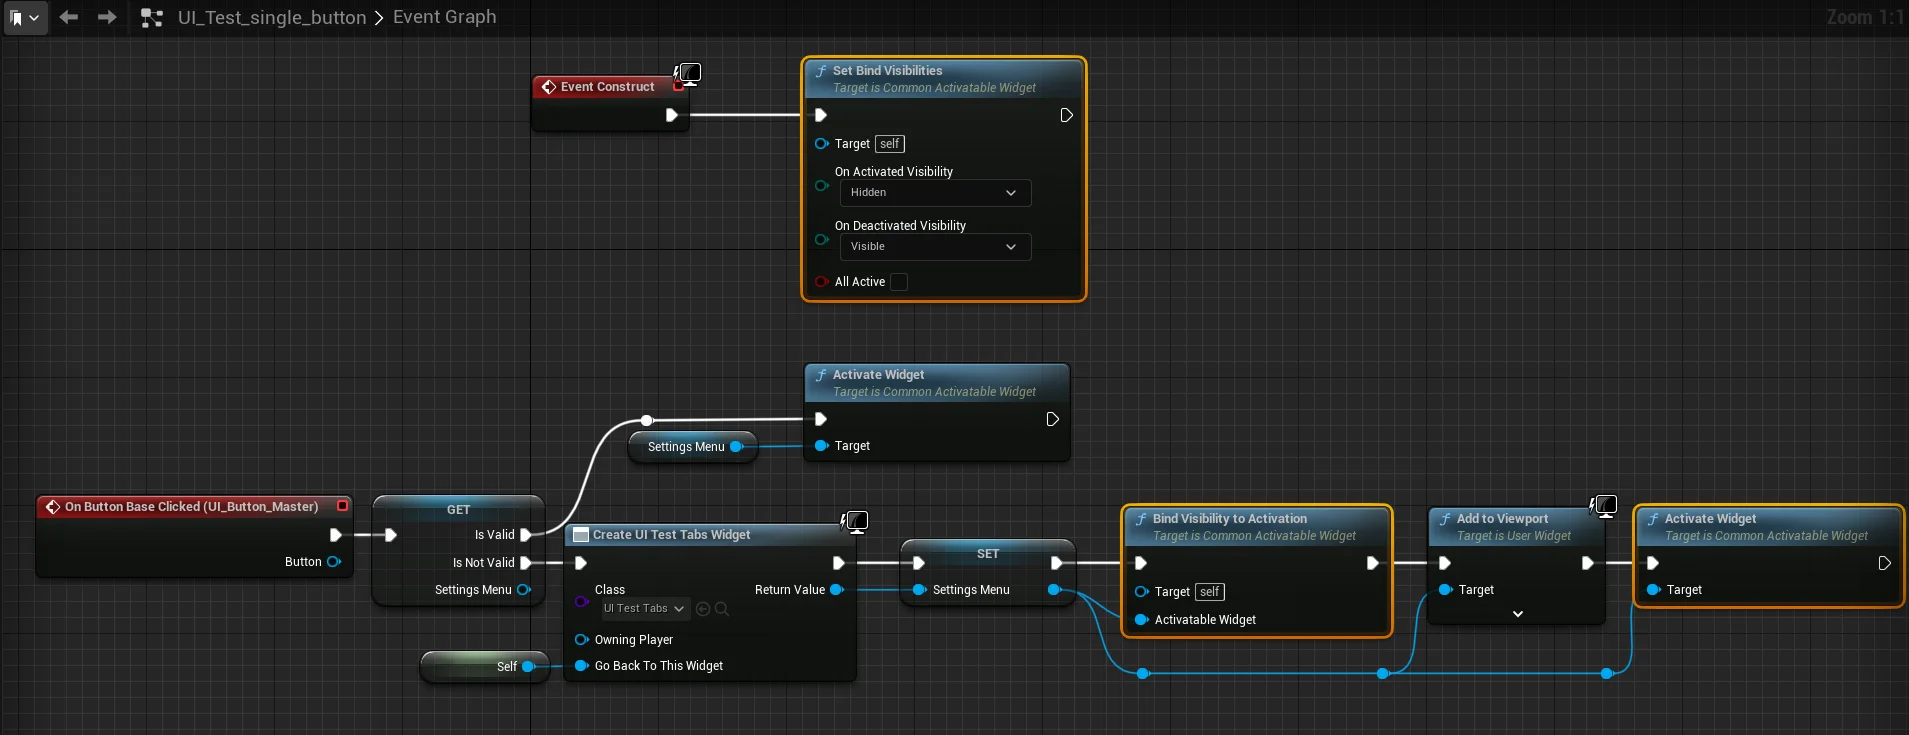Click Event Construct output delegate pin
Viewport: 1909px width, 735px height.
679,87
